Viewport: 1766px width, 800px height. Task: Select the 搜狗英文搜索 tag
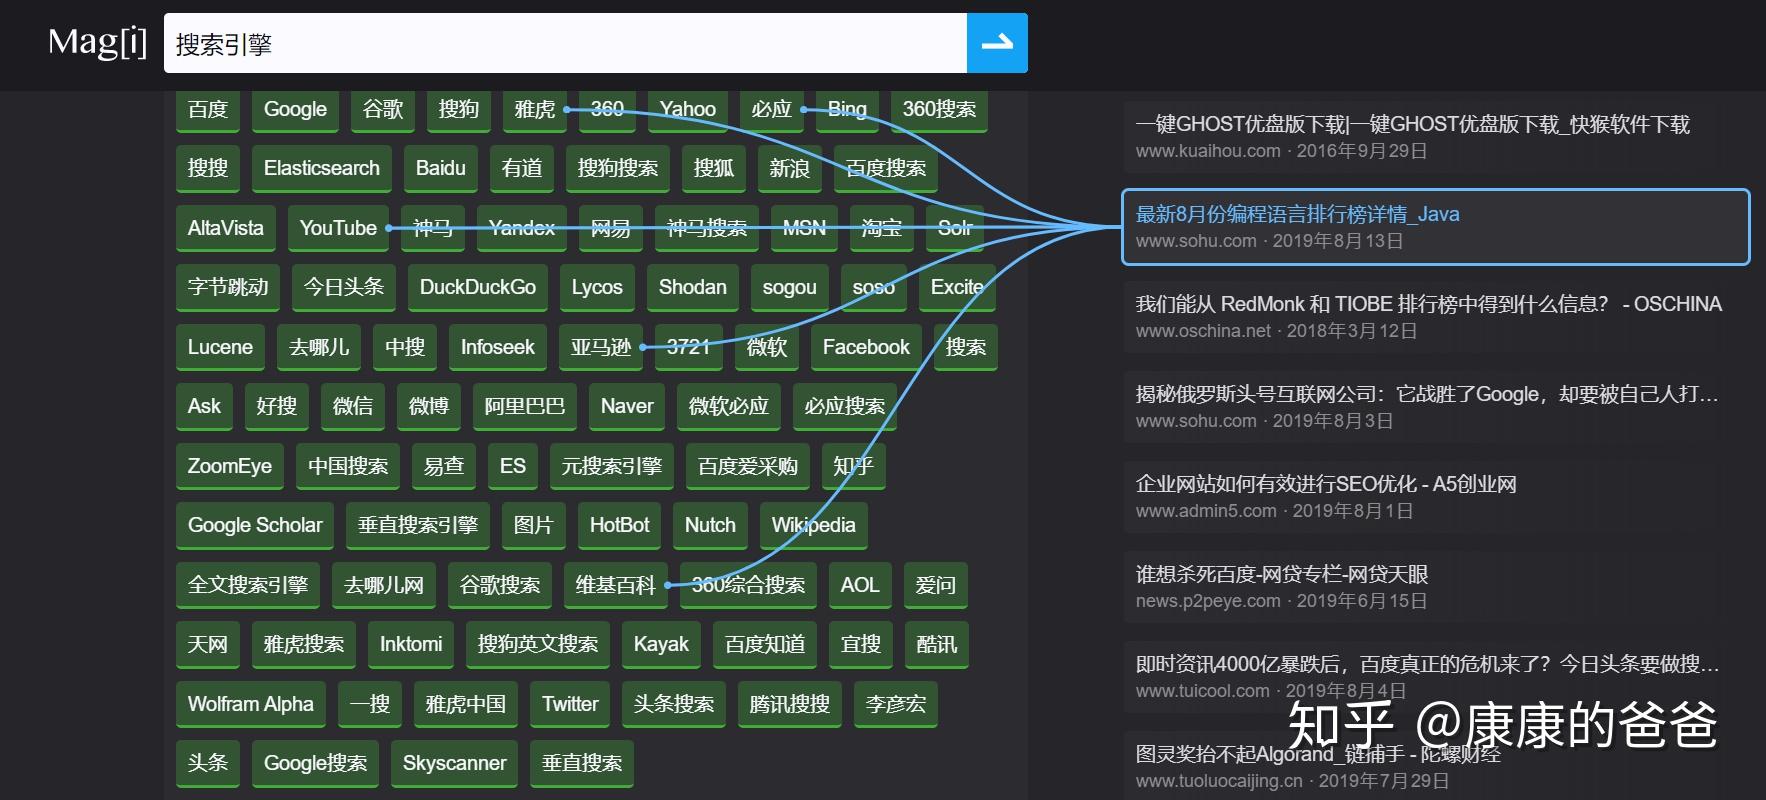538,644
